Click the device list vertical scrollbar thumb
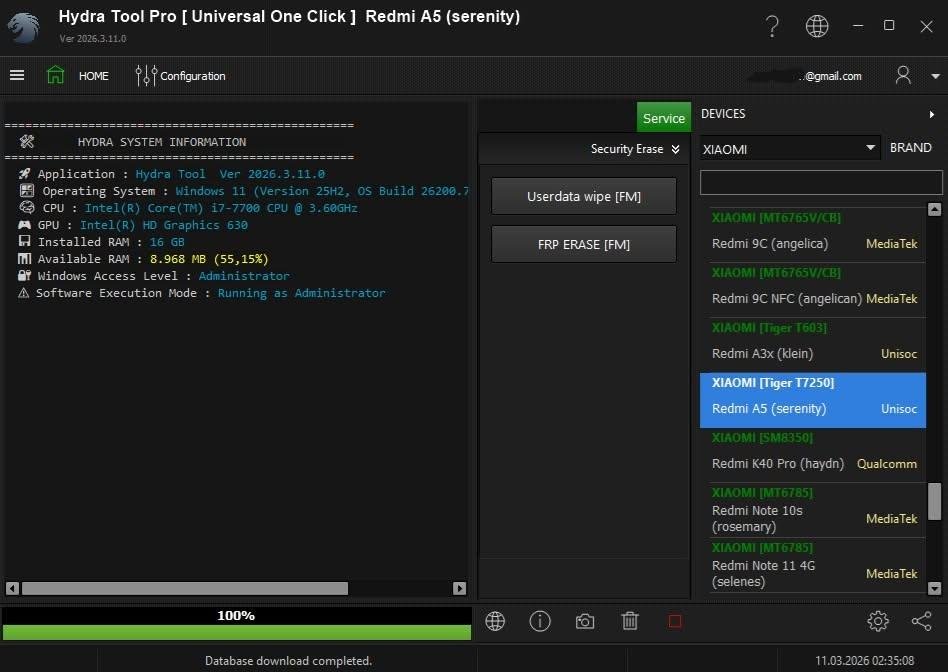The image size is (948, 672). click(934, 501)
